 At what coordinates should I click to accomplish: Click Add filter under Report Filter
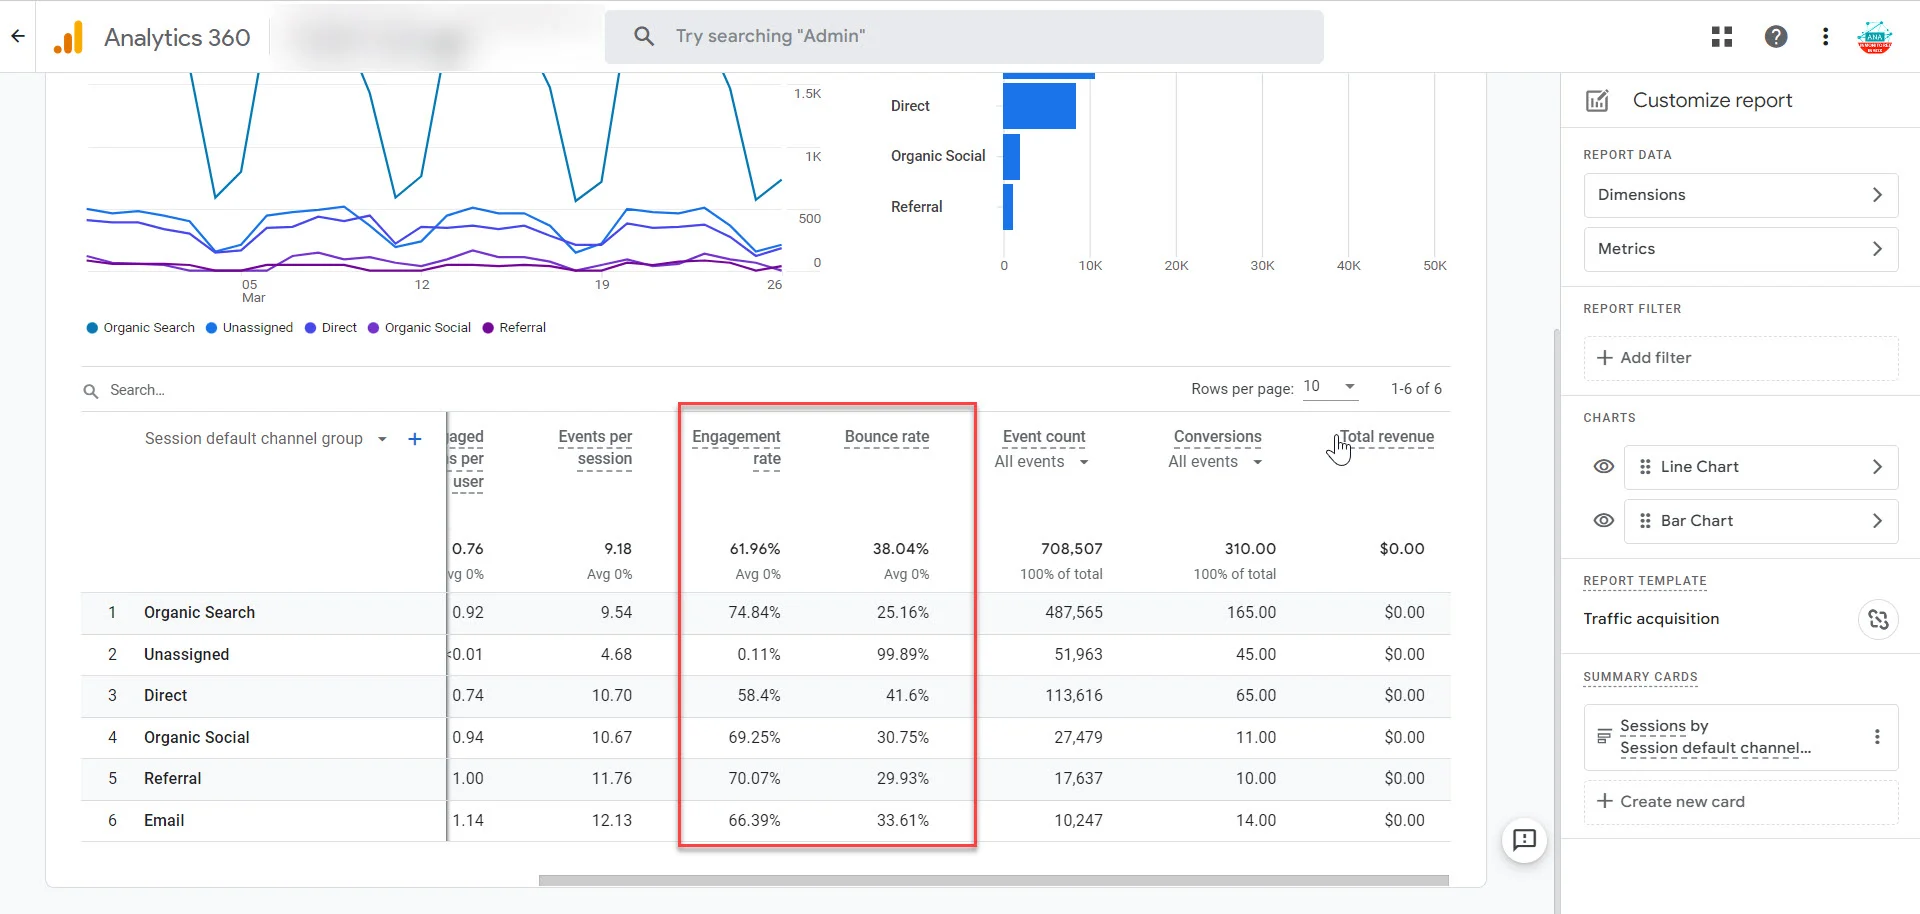[1645, 358]
